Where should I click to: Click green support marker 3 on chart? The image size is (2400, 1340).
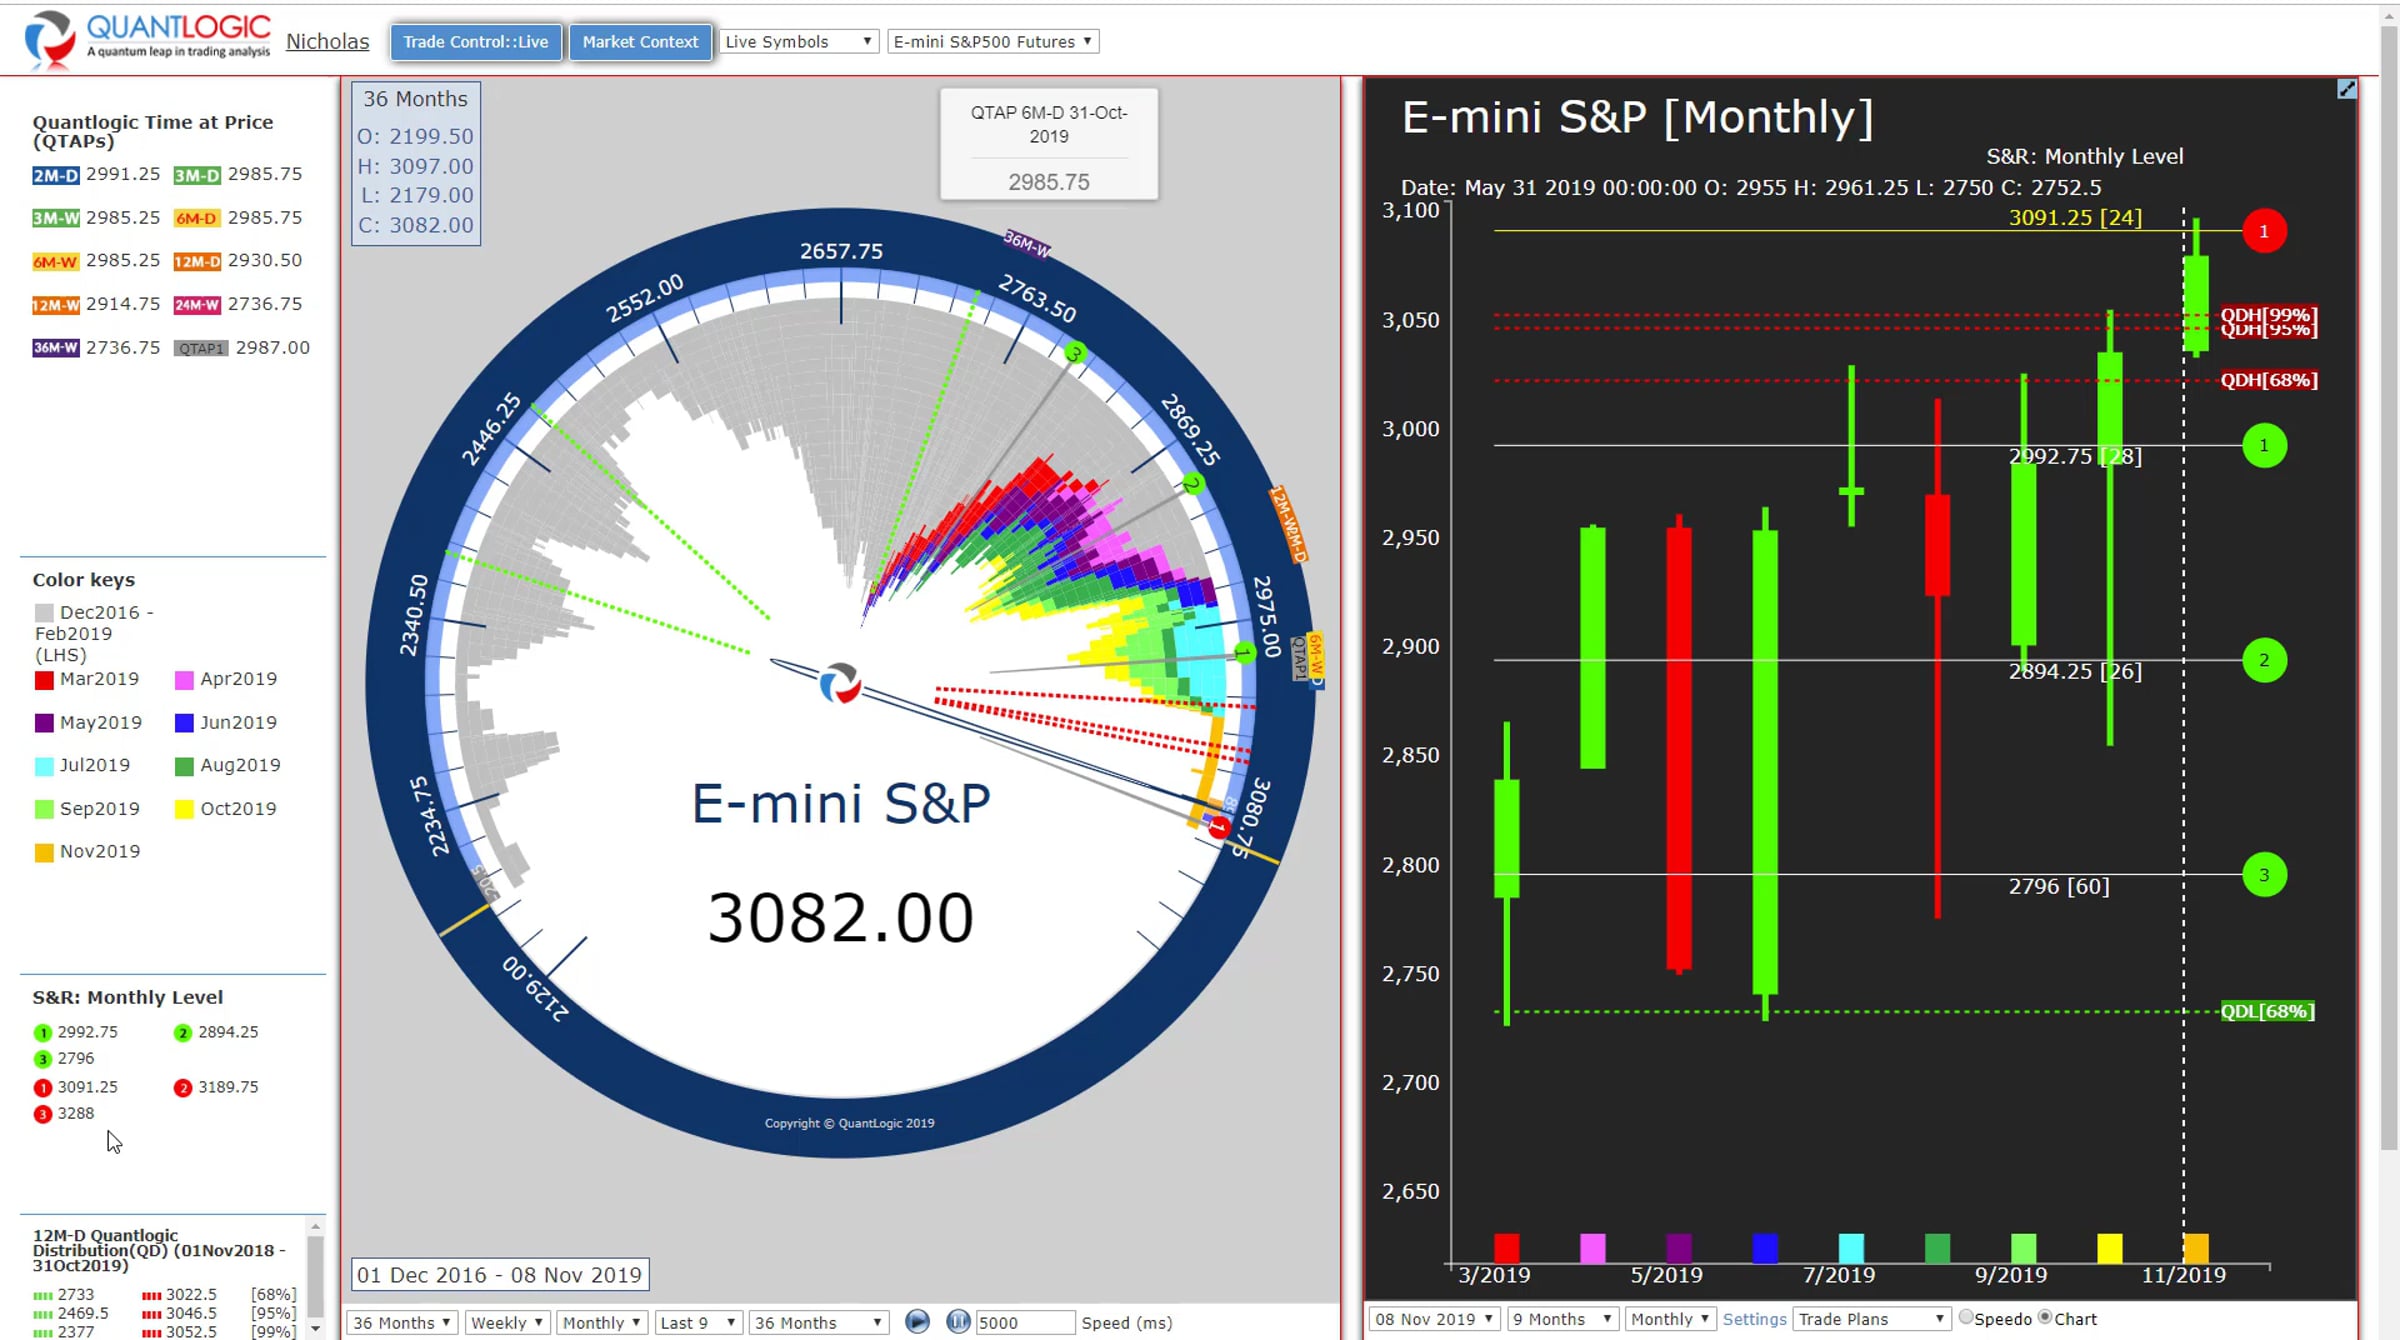pyautogui.click(x=2263, y=875)
